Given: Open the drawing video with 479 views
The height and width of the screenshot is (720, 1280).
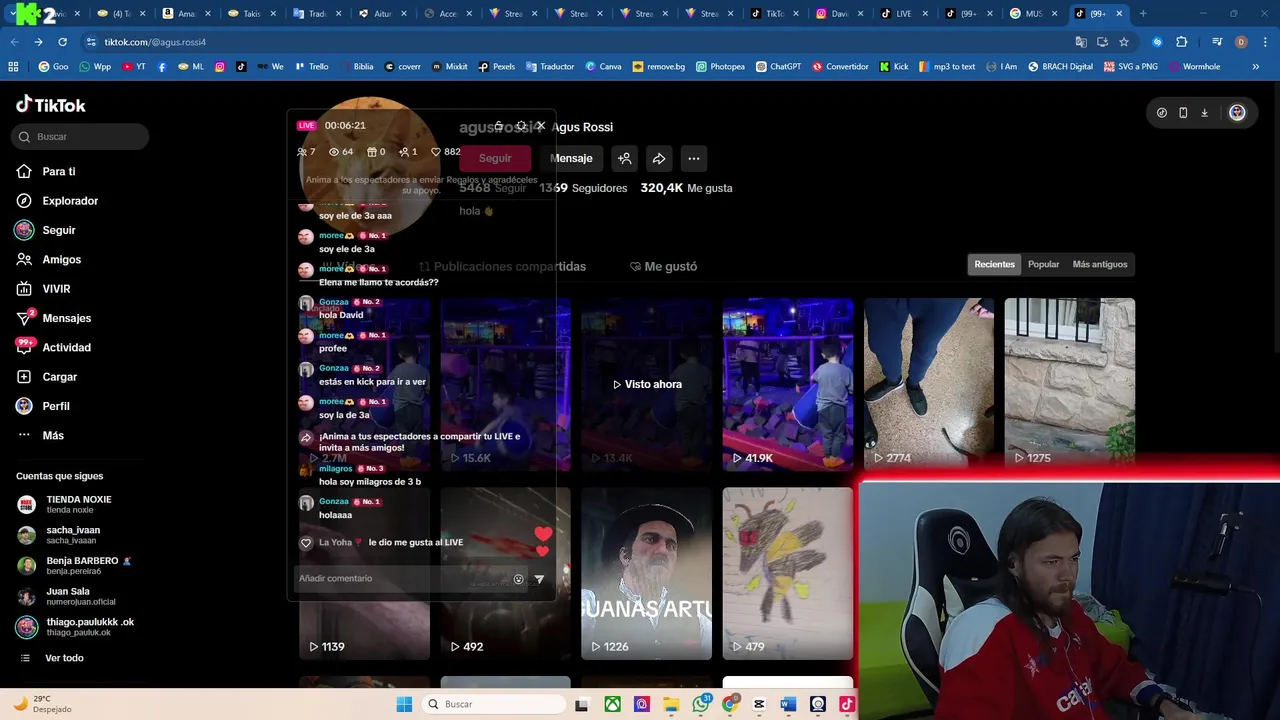Looking at the screenshot, I should pyautogui.click(x=788, y=573).
